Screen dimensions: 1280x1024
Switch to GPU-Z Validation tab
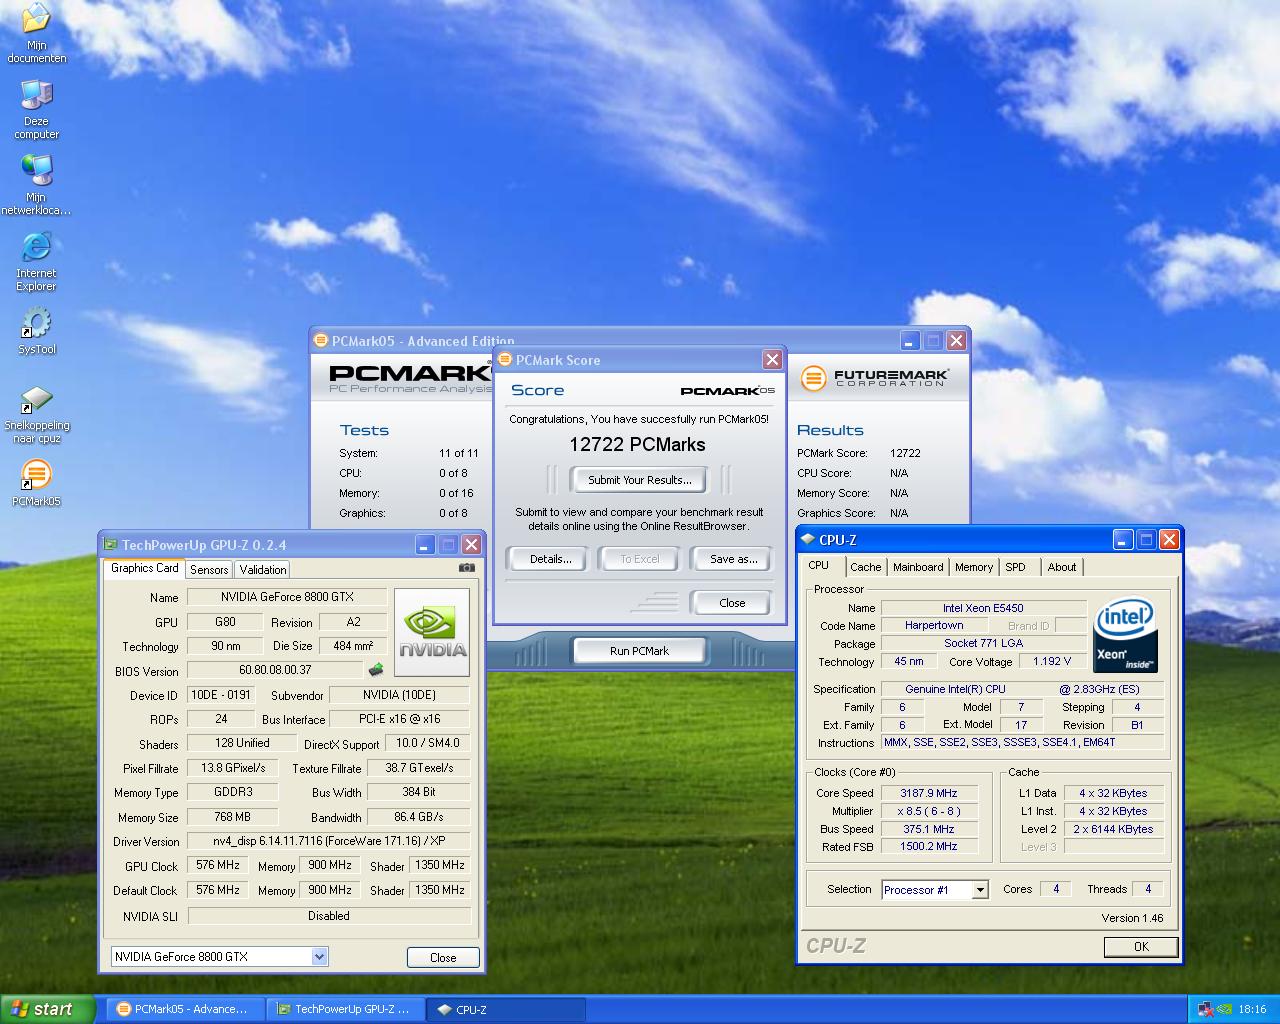point(263,569)
